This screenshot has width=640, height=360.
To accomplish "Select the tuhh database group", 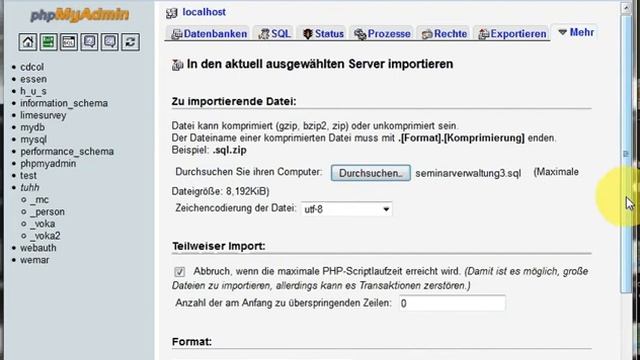I will pyautogui.click(x=30, y=187).
